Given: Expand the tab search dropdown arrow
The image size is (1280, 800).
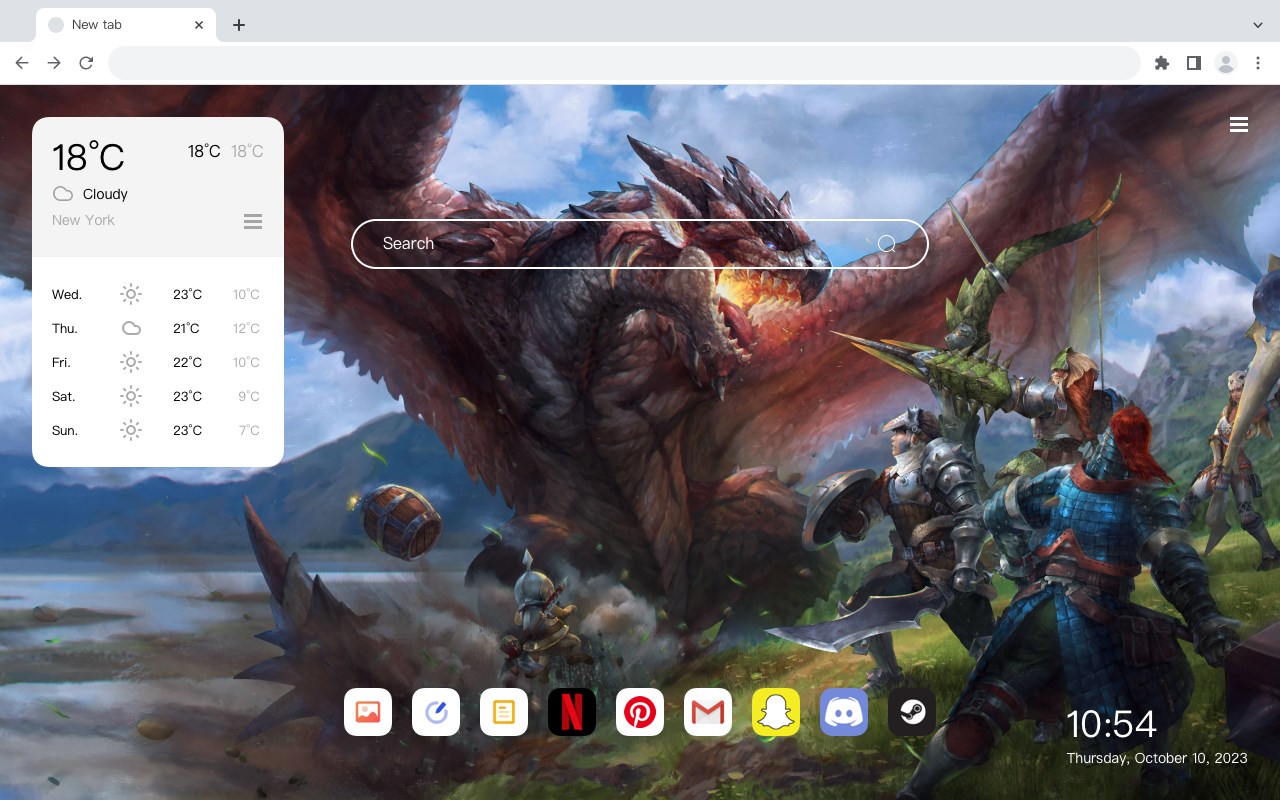Looking at the screenshot, I should coord(1258,25).
